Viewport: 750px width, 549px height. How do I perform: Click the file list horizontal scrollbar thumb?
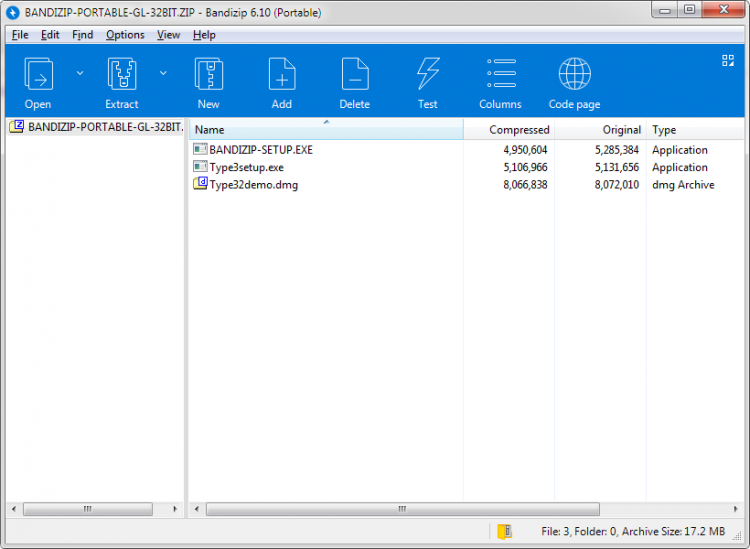[403, 509]
